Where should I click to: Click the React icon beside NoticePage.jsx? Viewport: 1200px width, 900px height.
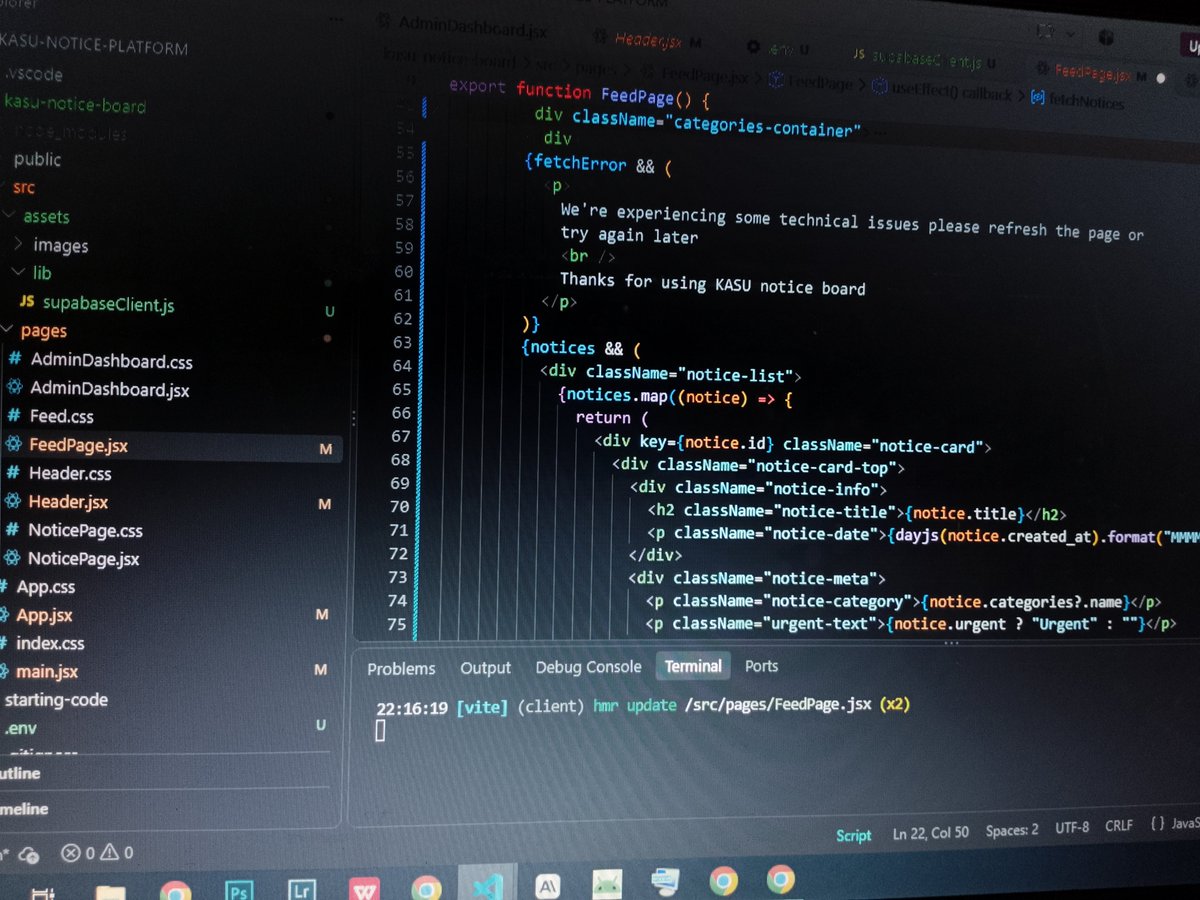tap(12, 558)
